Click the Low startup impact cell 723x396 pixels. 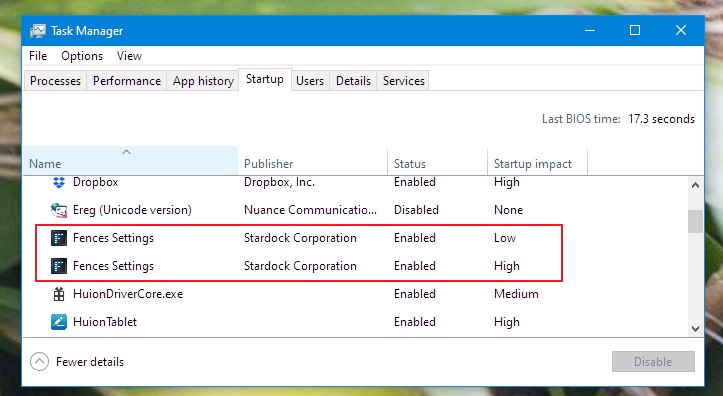coord(505,238)
